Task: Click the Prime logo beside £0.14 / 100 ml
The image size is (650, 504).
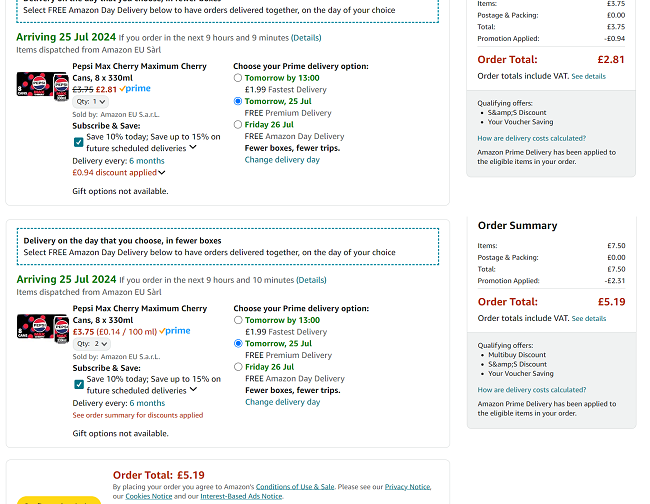Action: tap(174, 331)
